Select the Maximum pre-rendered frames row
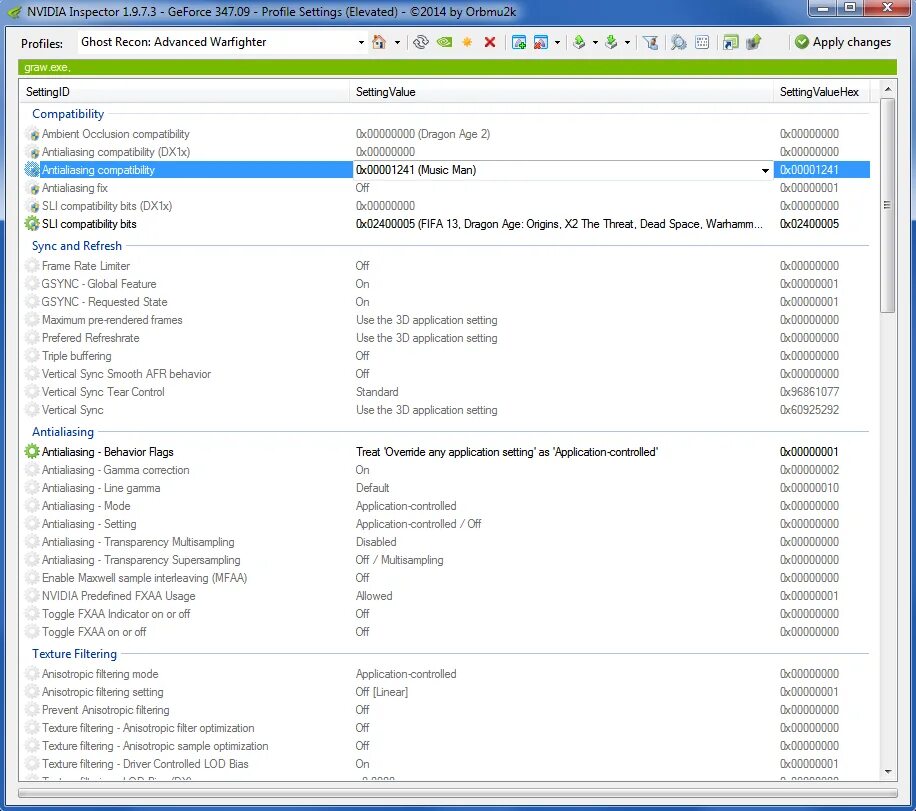Viewport: 916px width, 811px height. click(447, 320)
